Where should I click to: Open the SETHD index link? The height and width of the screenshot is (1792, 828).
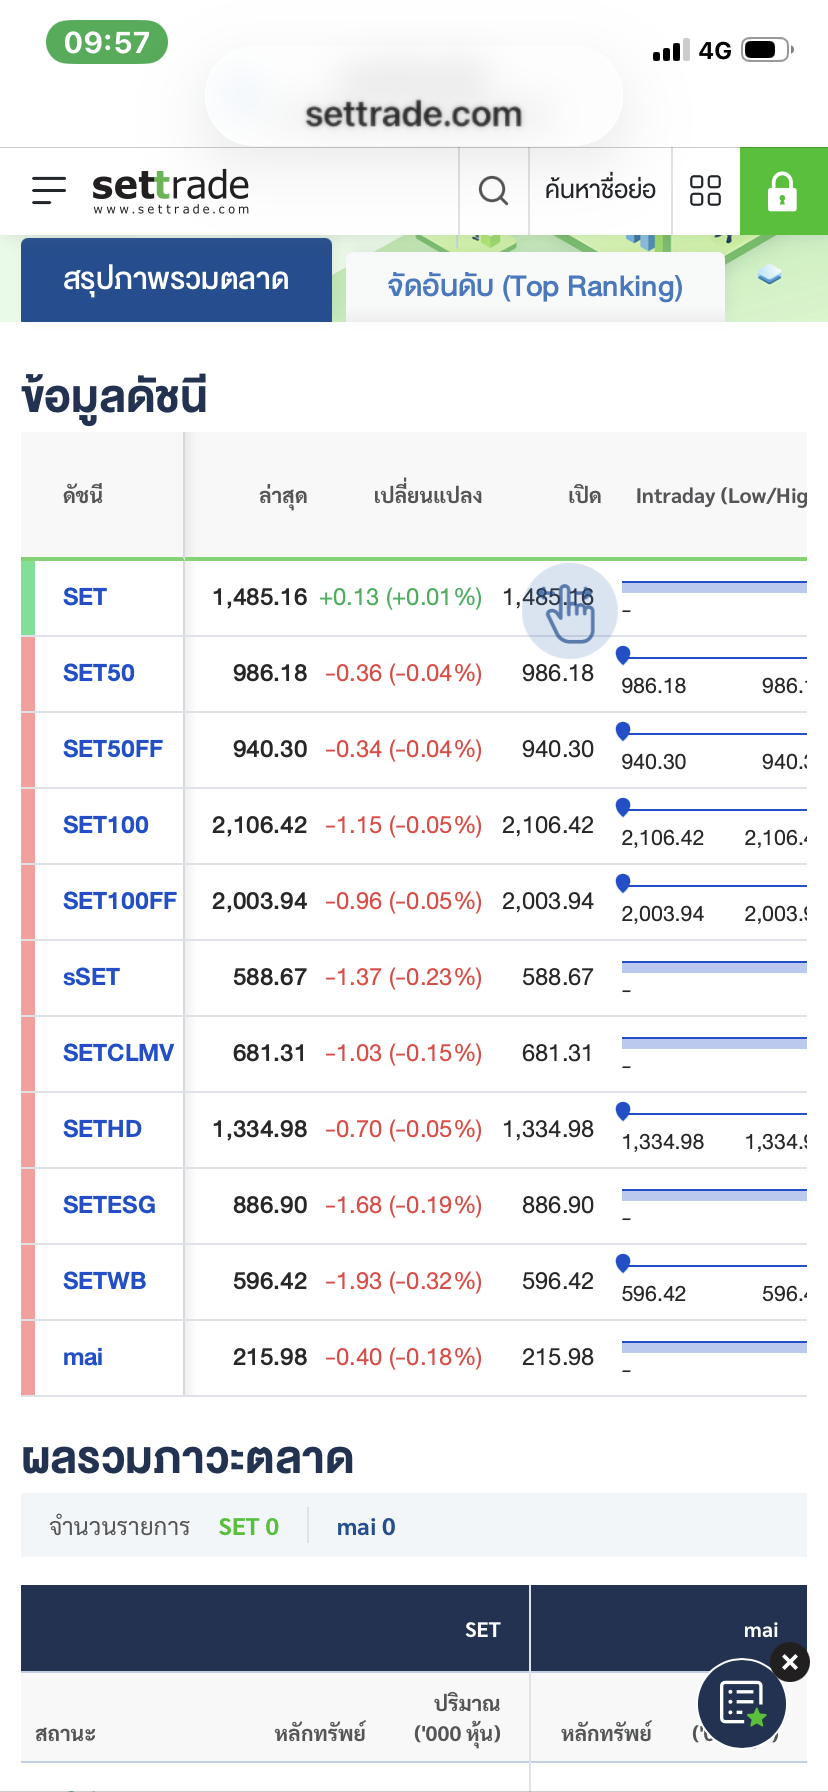point(102,1129)
